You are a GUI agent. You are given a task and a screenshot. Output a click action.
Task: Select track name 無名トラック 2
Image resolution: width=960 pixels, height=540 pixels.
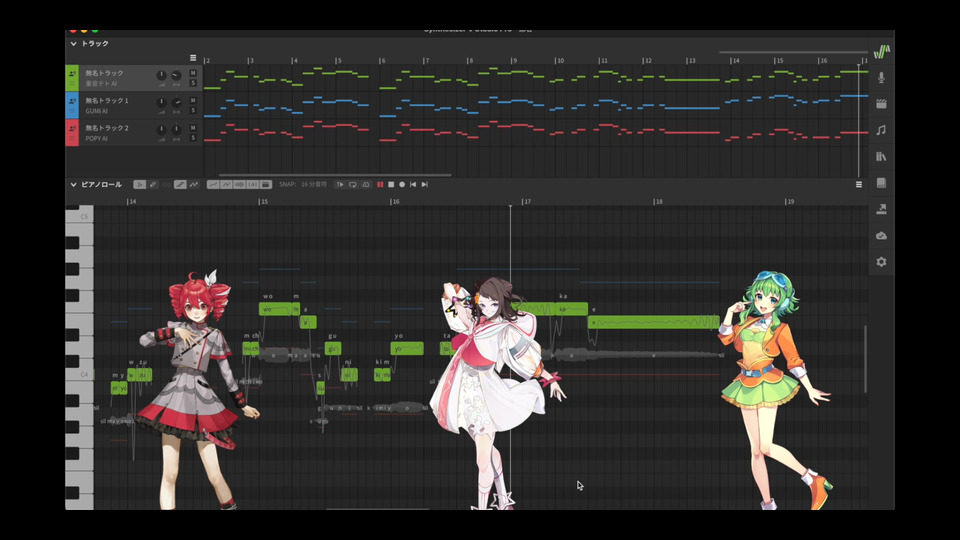(x=107, y=128)
